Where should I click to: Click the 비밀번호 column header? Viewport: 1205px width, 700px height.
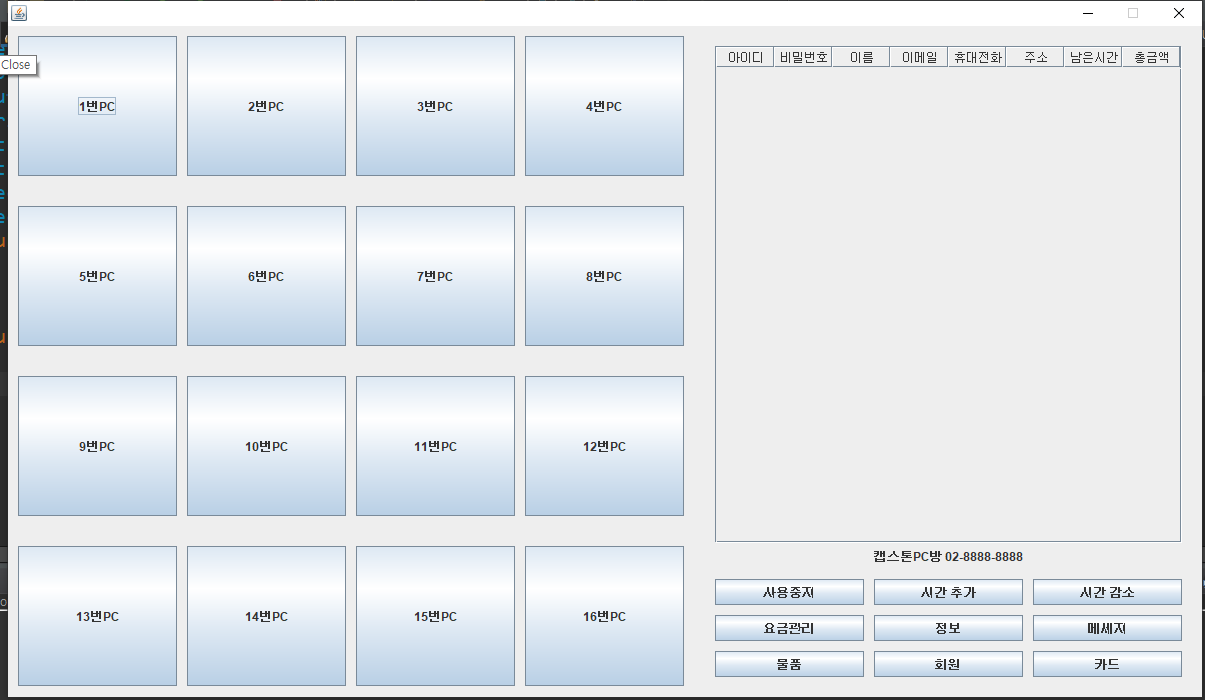pyautogui.click(x=803, y=58)
